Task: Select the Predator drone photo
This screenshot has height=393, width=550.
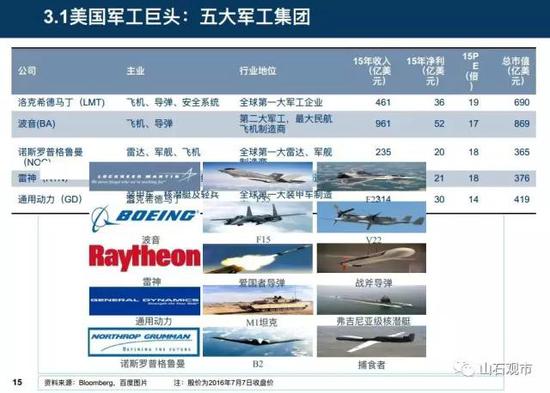Action: tap(371, 342)
